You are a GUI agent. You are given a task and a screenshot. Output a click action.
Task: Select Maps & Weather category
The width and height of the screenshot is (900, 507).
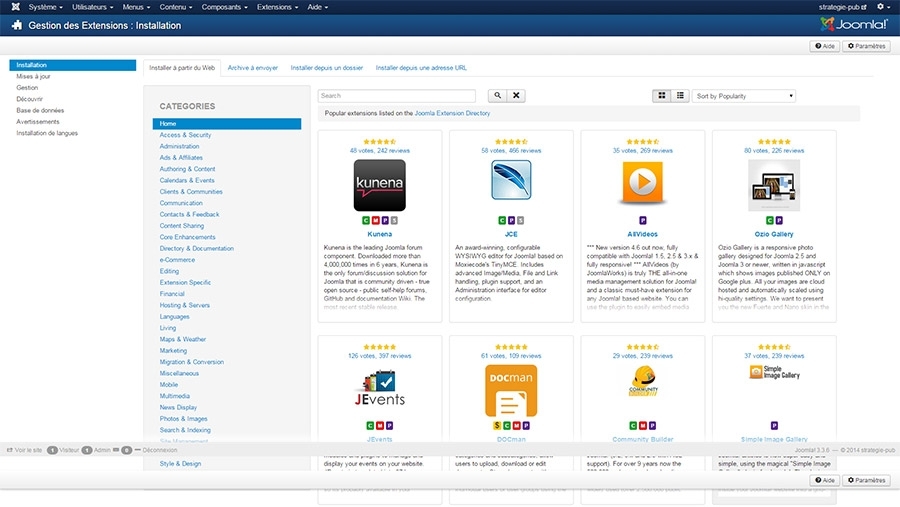(x=183, y=339)
